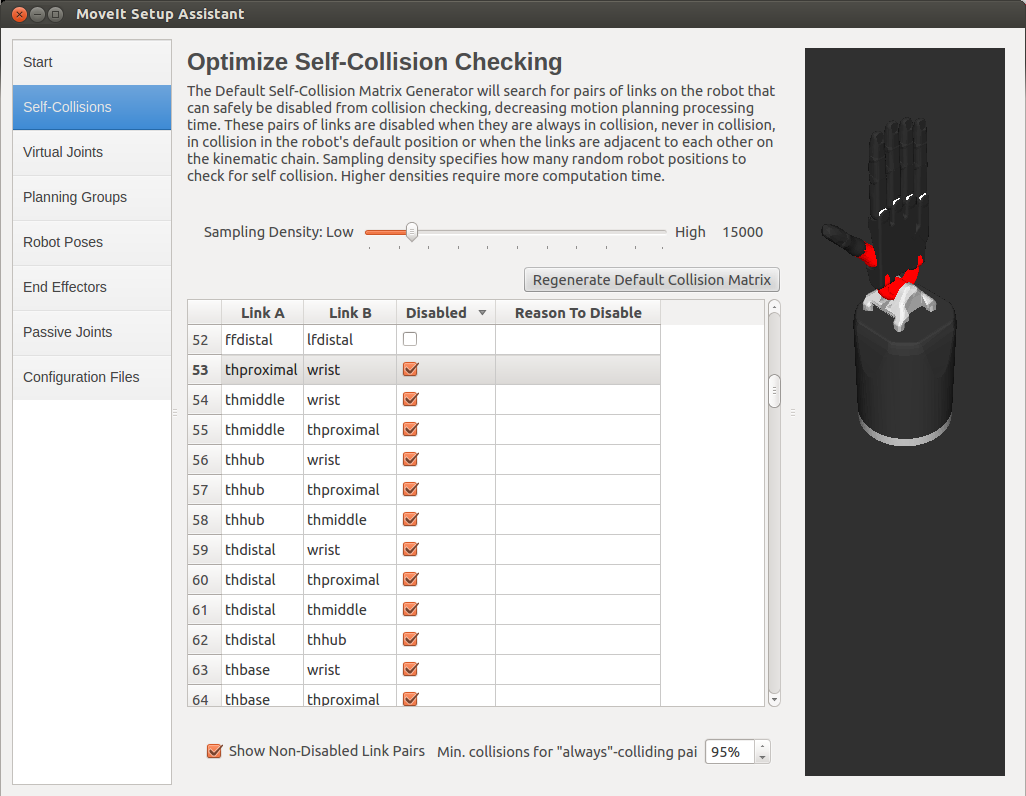Viewport: 1026px width, 796px height.
Task: Select row header 52
Action: (205, 340)
